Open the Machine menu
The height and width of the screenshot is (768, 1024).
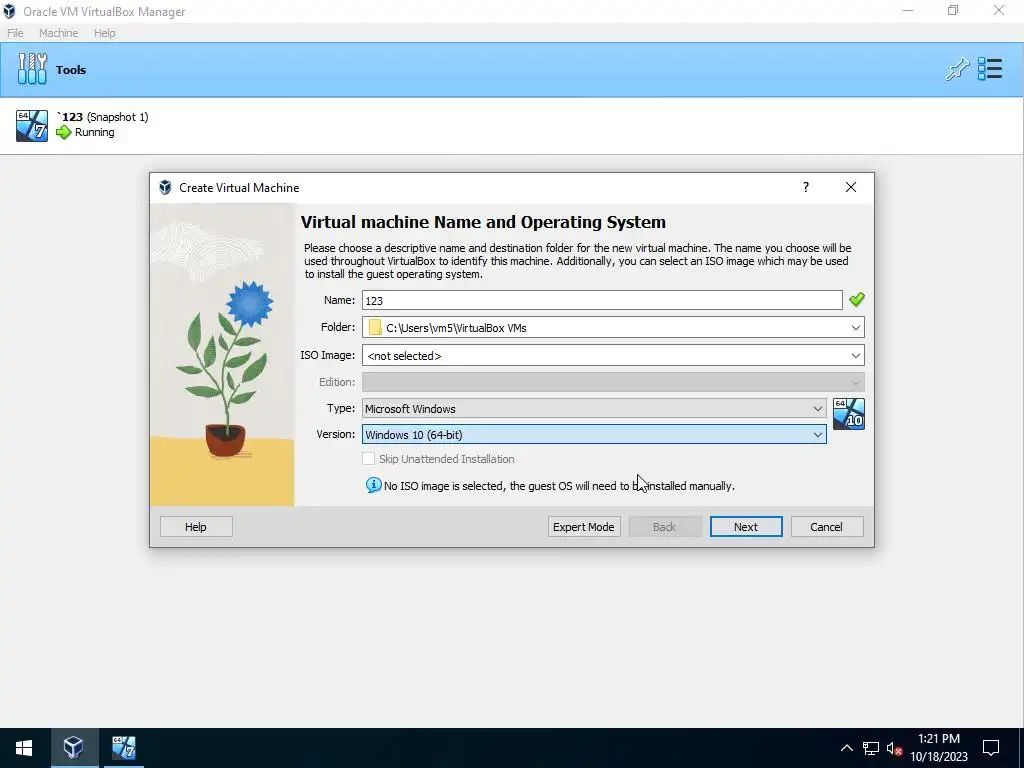pyautogui.click(x=58, y=33)
